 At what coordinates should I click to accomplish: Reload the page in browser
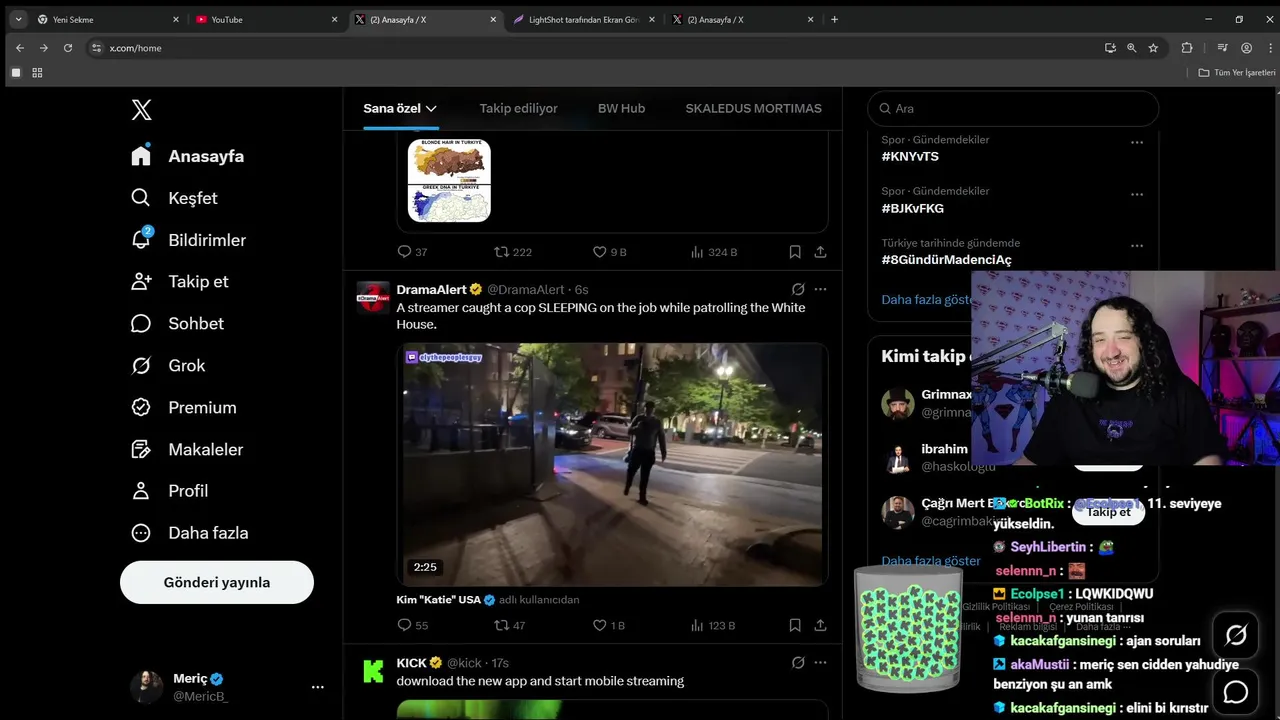68,47
